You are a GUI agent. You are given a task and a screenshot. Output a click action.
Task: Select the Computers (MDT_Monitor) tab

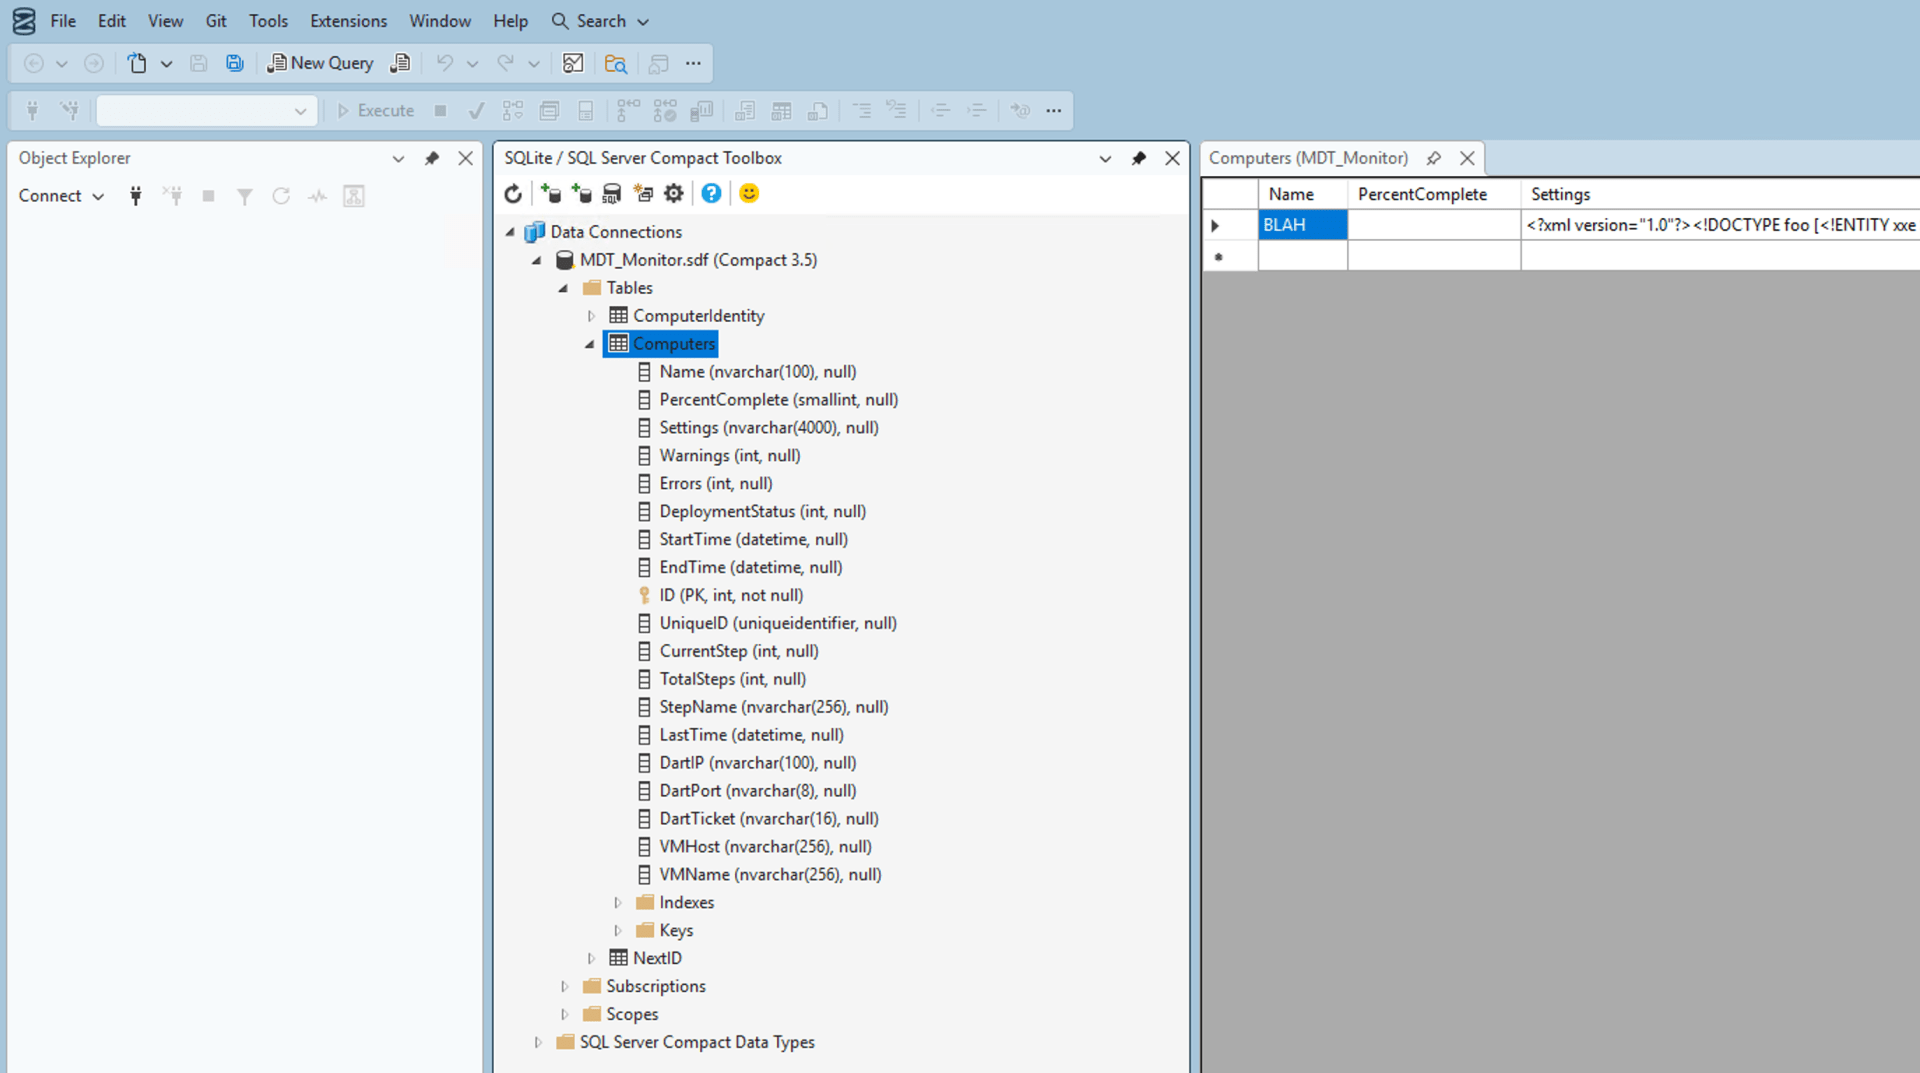coord(1307,158)
